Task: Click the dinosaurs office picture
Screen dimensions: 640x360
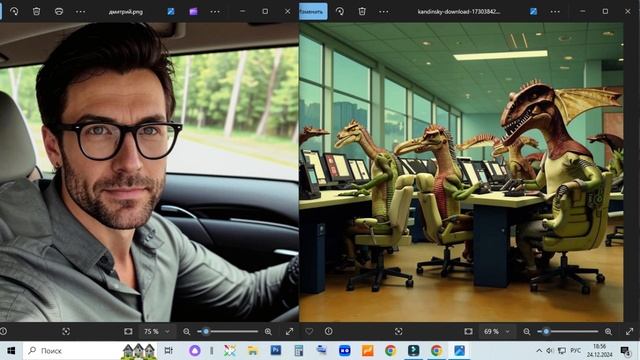Action: coord(461,172)
